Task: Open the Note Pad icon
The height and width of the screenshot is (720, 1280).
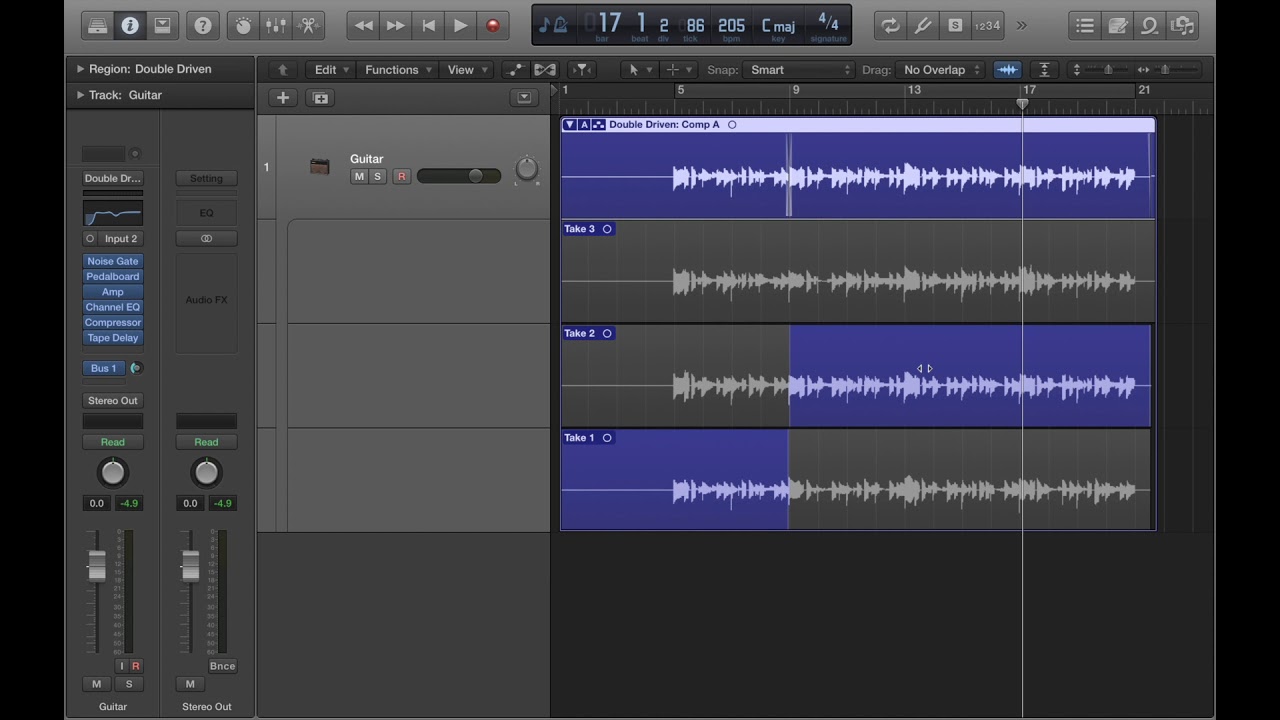Action: tap(1118, 26)
